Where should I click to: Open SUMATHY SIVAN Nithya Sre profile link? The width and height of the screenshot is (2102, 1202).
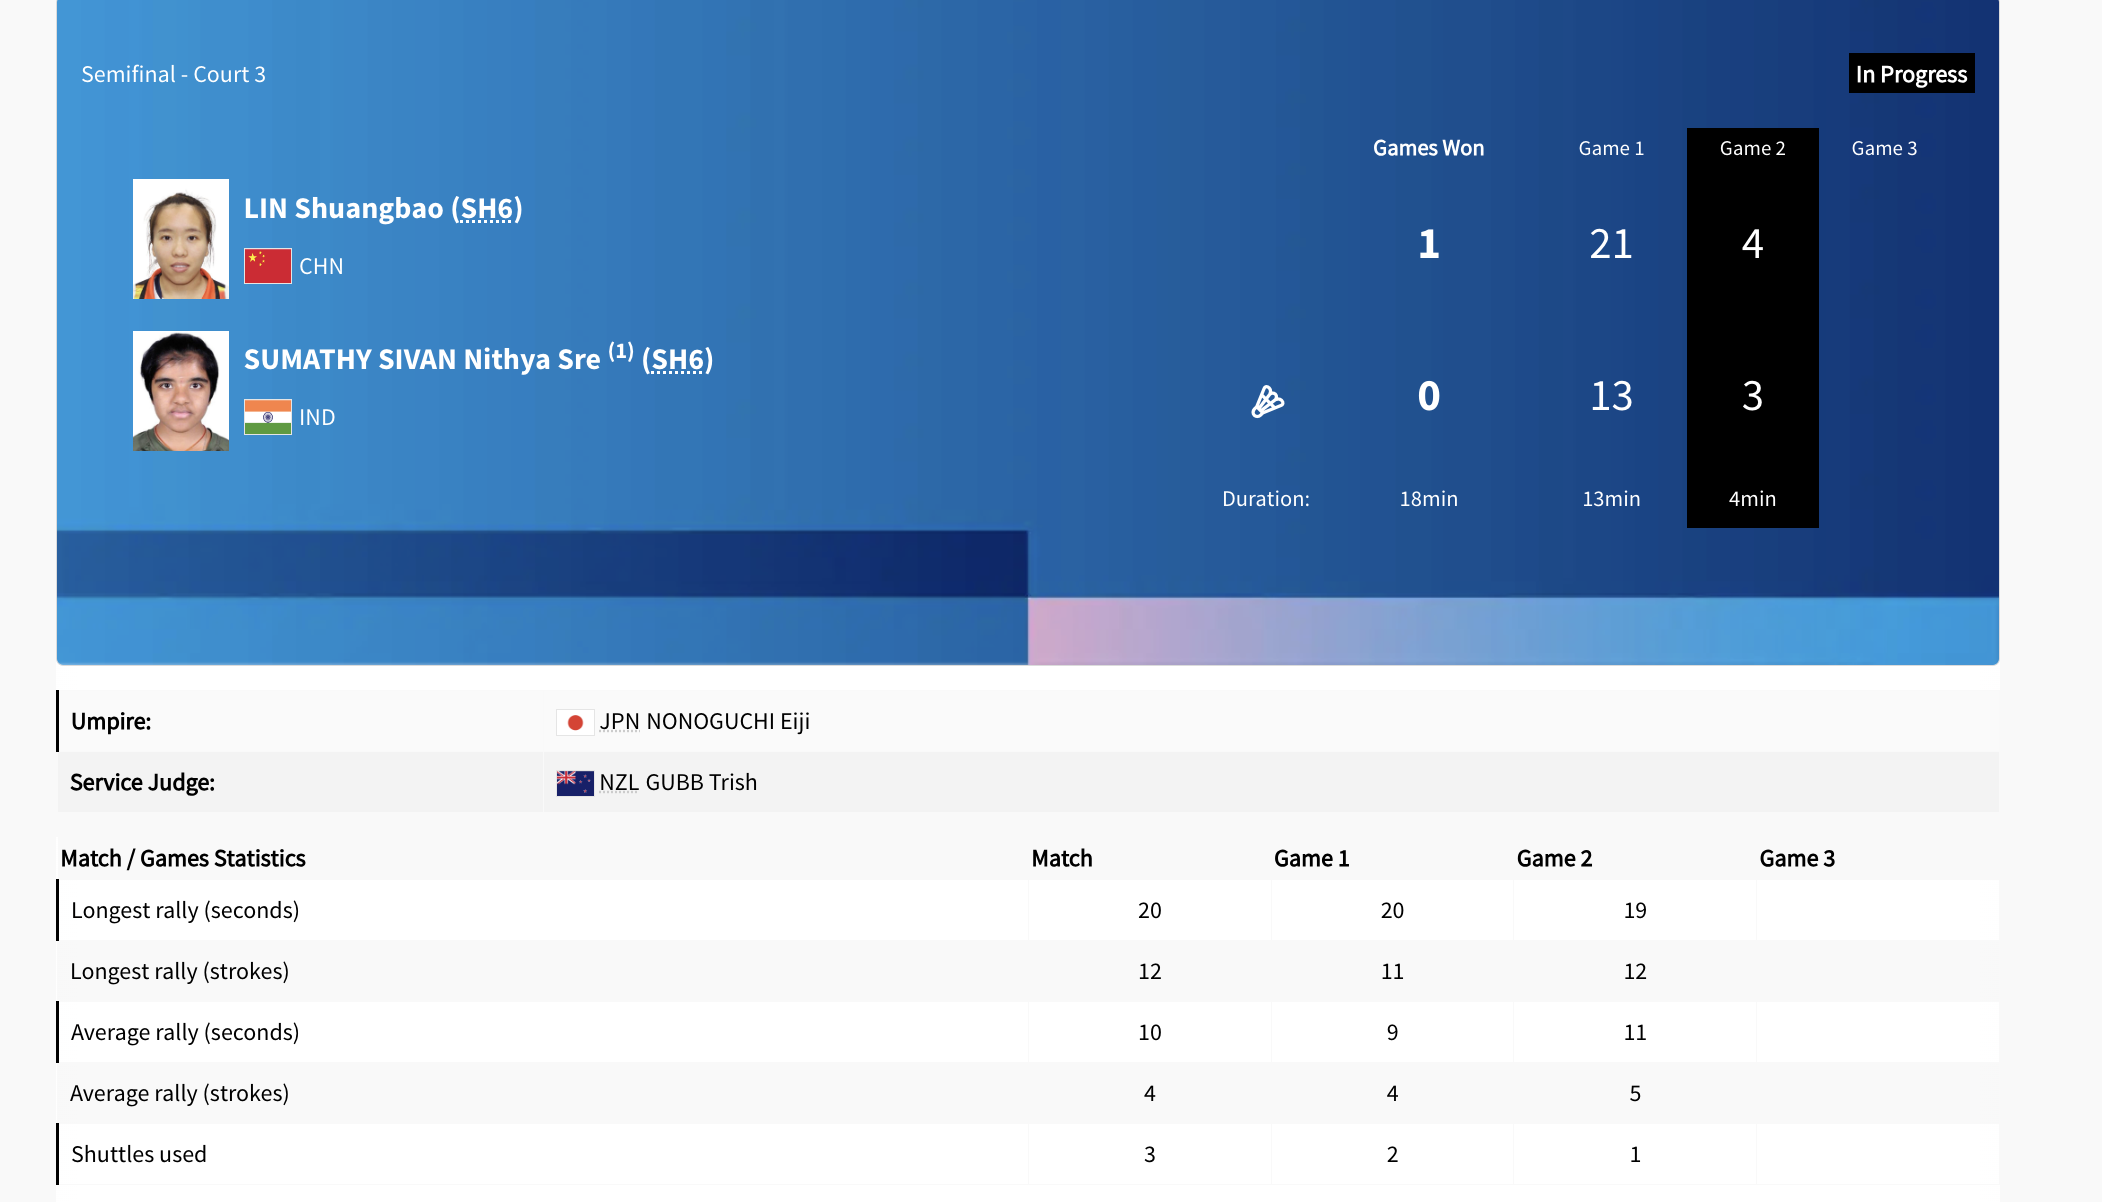click(x=421, y=359)
